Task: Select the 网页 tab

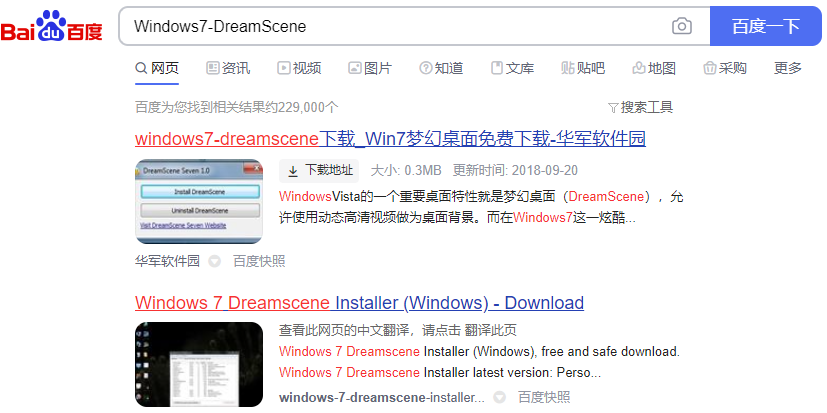Action: pos(157,68)
